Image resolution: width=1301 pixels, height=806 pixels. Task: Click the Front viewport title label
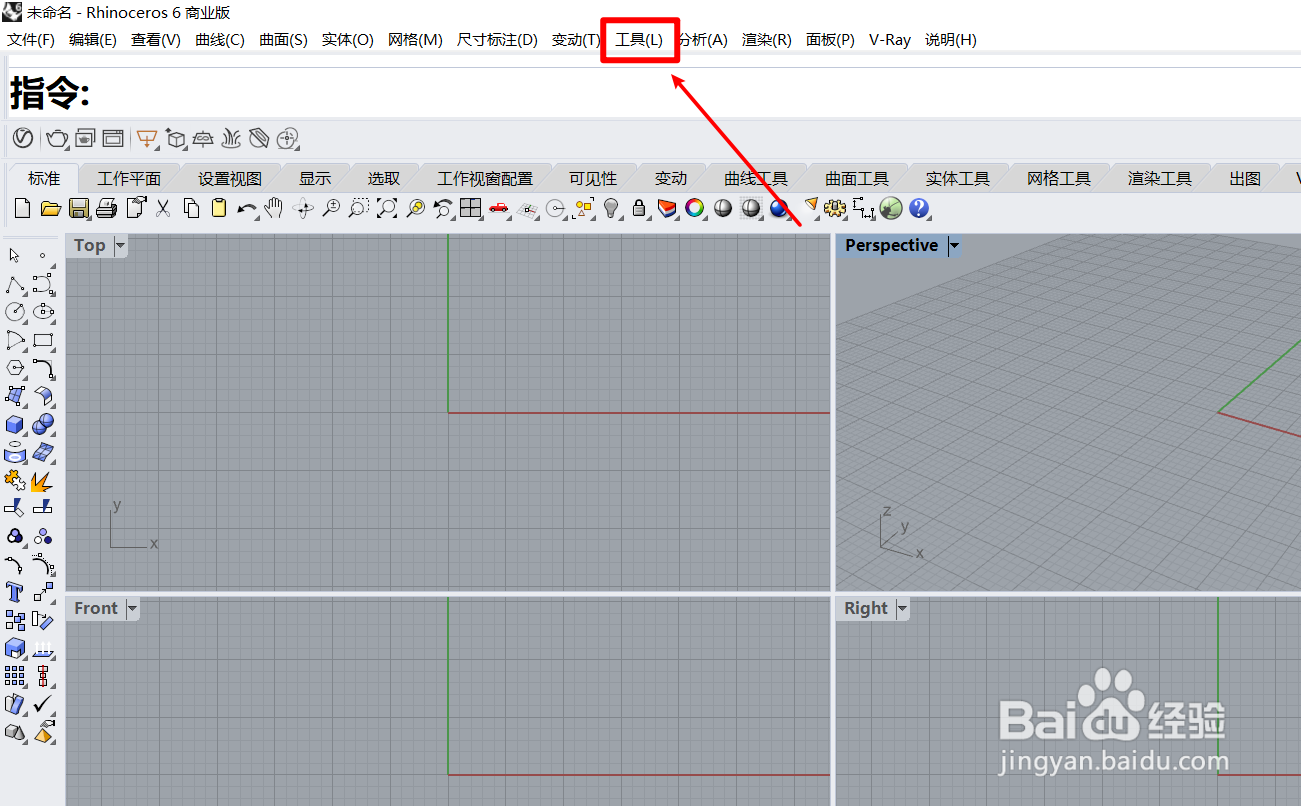click(96, 608)
